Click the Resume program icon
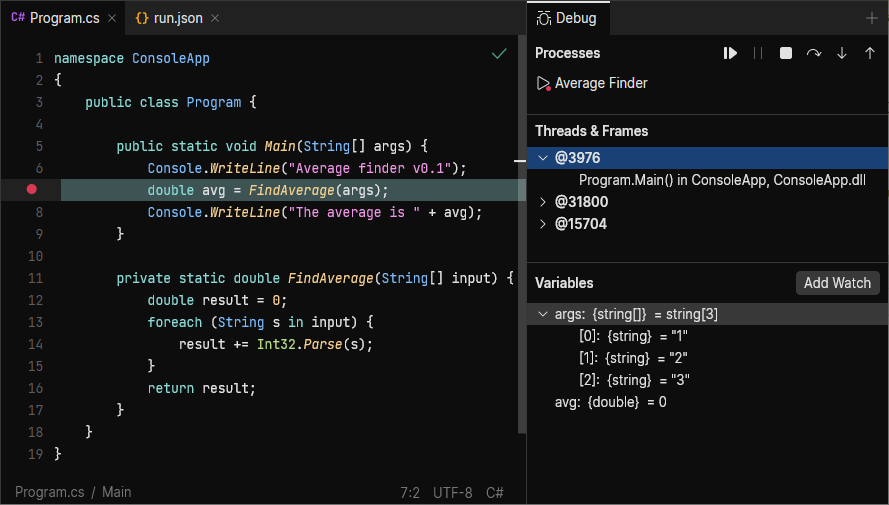The width and height of the screenshot is (889, 505). [x=730, y=53]
